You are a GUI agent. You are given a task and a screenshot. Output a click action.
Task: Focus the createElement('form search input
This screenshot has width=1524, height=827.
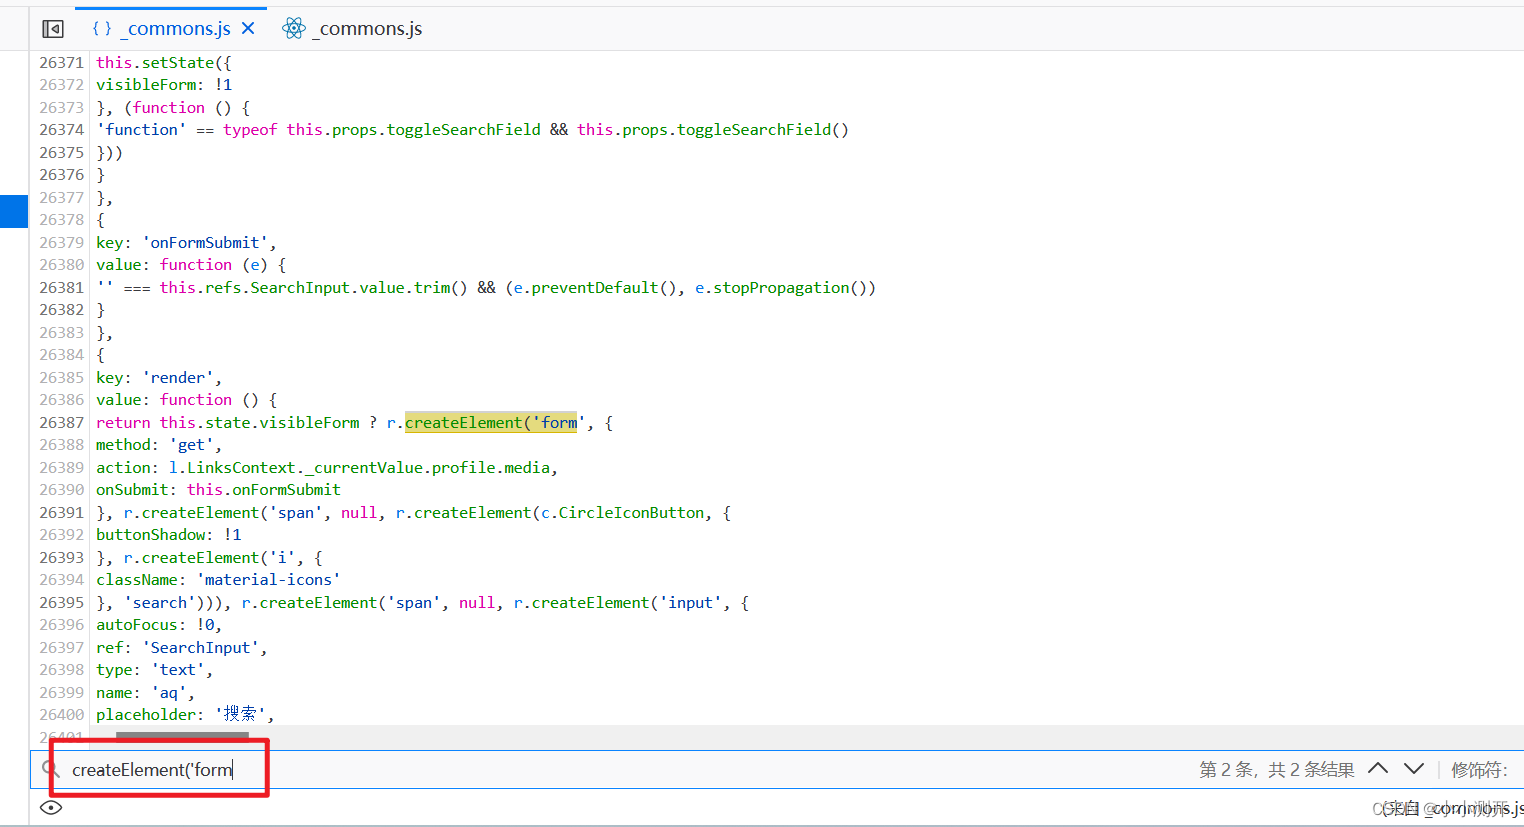[152, 770]
